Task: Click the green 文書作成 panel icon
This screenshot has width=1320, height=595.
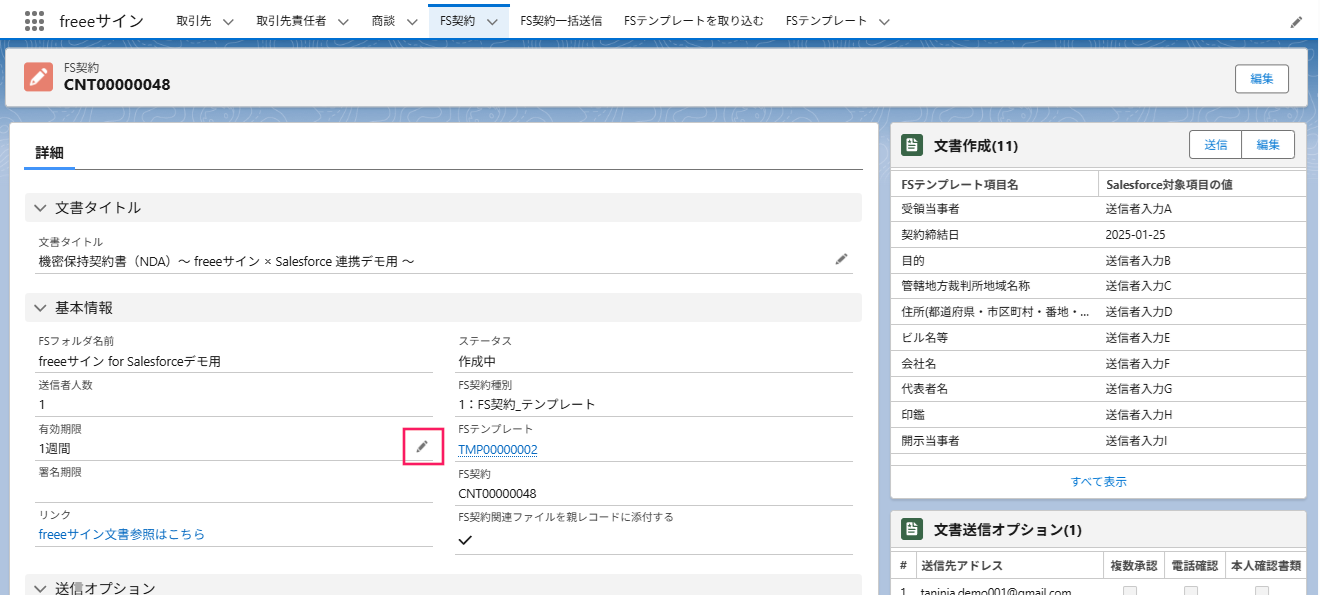Action: [x=911, y=145]
